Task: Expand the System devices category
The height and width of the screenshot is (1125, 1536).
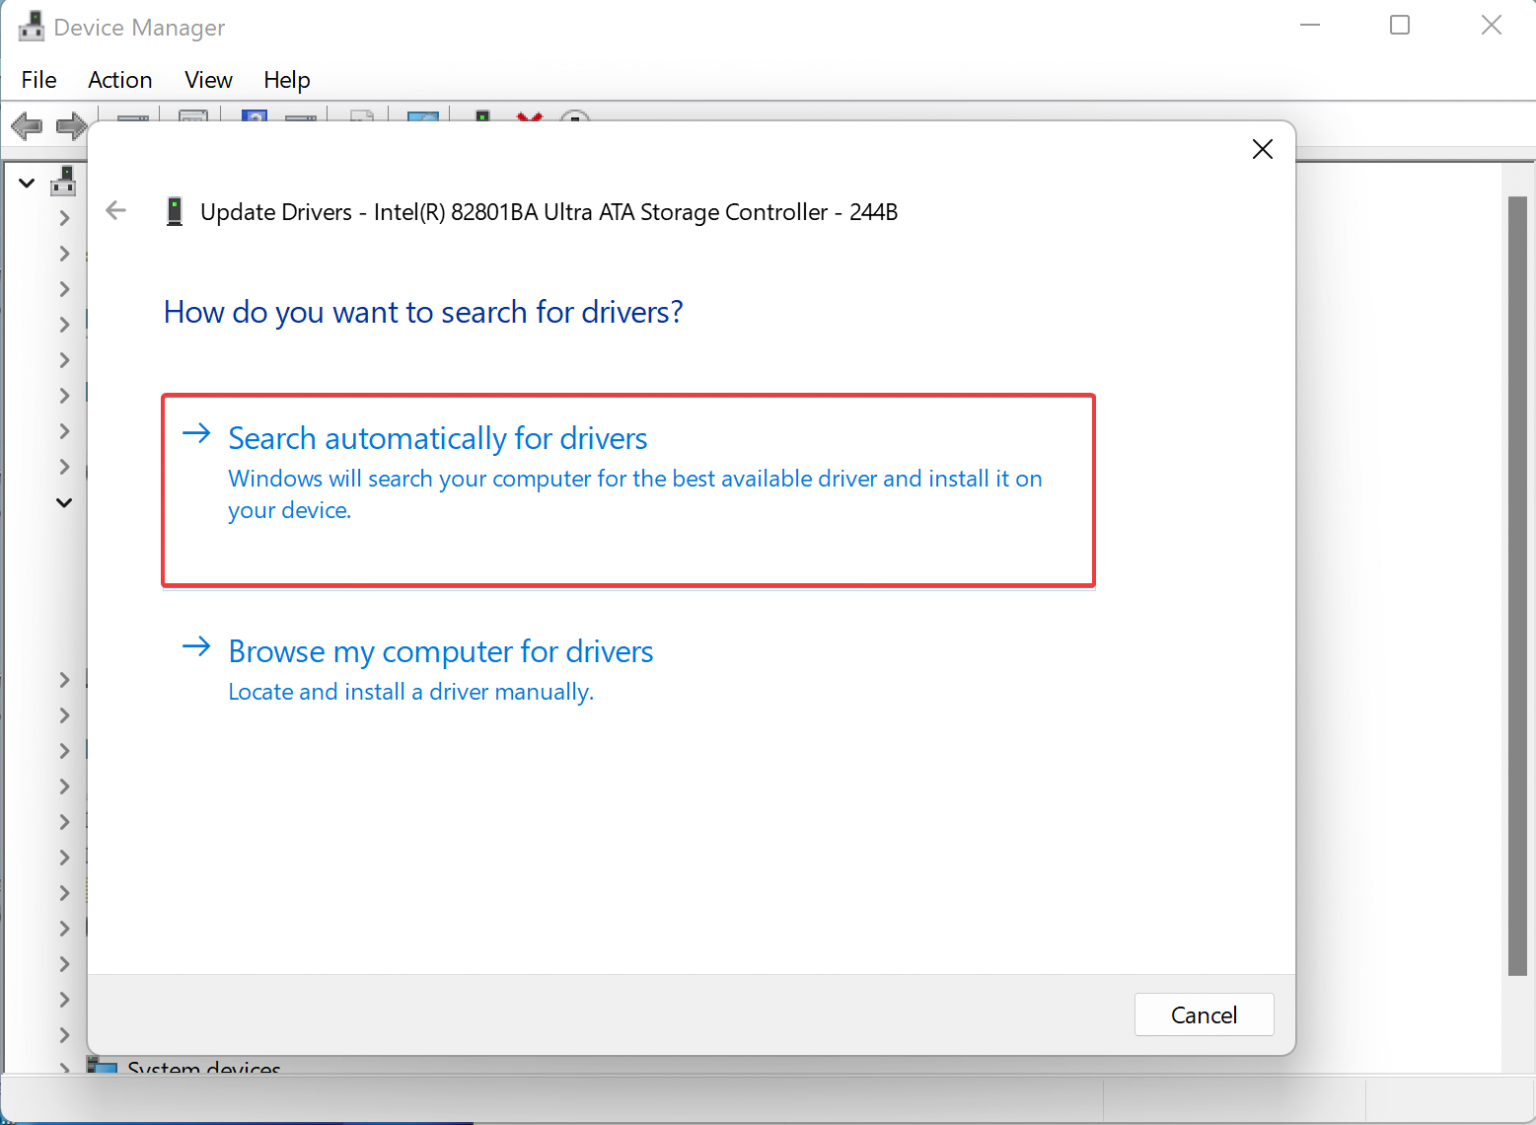Action: (x=63, y=1068)
